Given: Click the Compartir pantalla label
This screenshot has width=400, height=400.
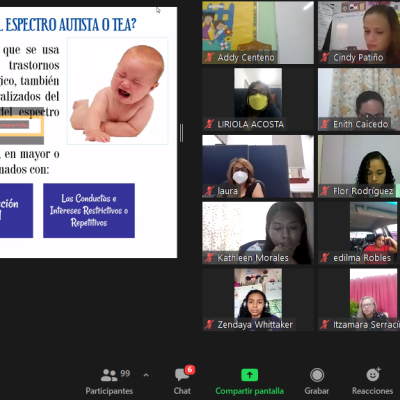Looking at the screenshot, I should coord(250,391).
